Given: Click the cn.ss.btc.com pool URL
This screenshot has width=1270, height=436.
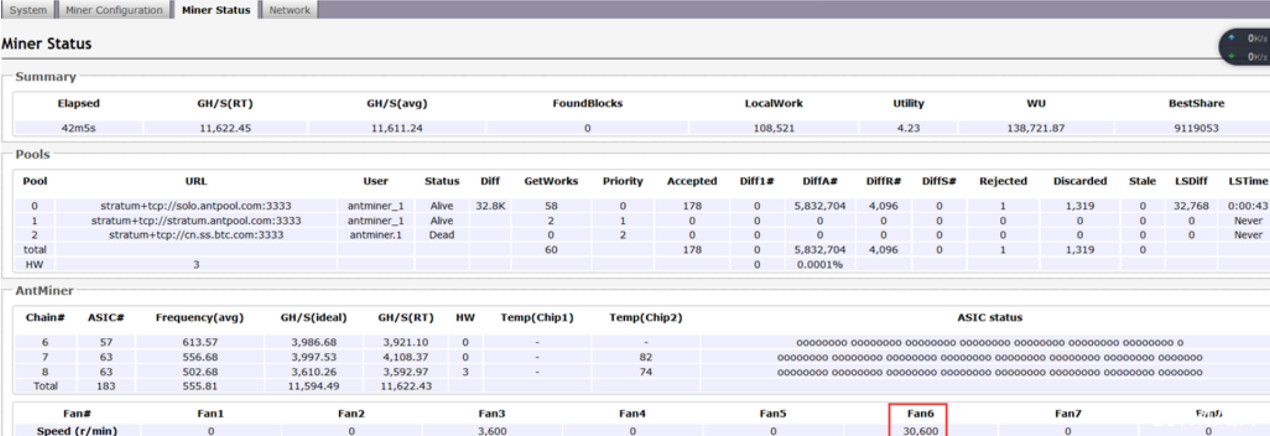Looking at the screenshot, I should point(197,235).
